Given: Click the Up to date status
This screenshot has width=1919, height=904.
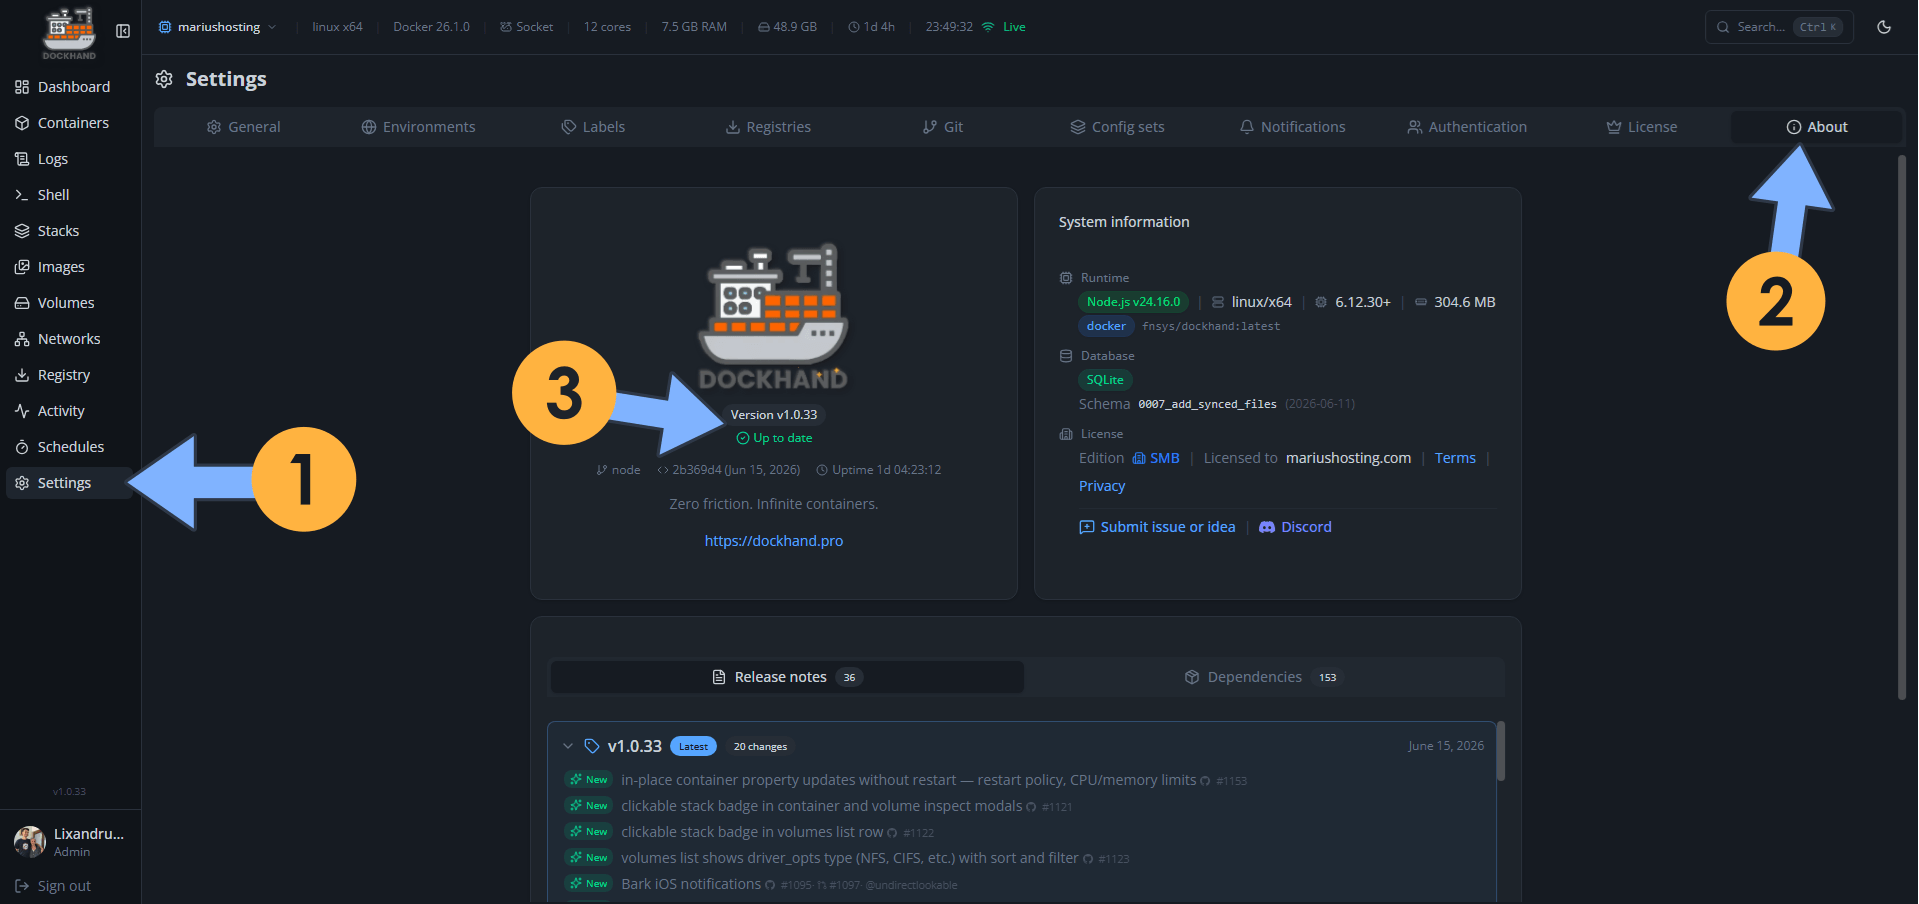Looking at the screenshot, I should pyautogui.click(x=774, y=438).
